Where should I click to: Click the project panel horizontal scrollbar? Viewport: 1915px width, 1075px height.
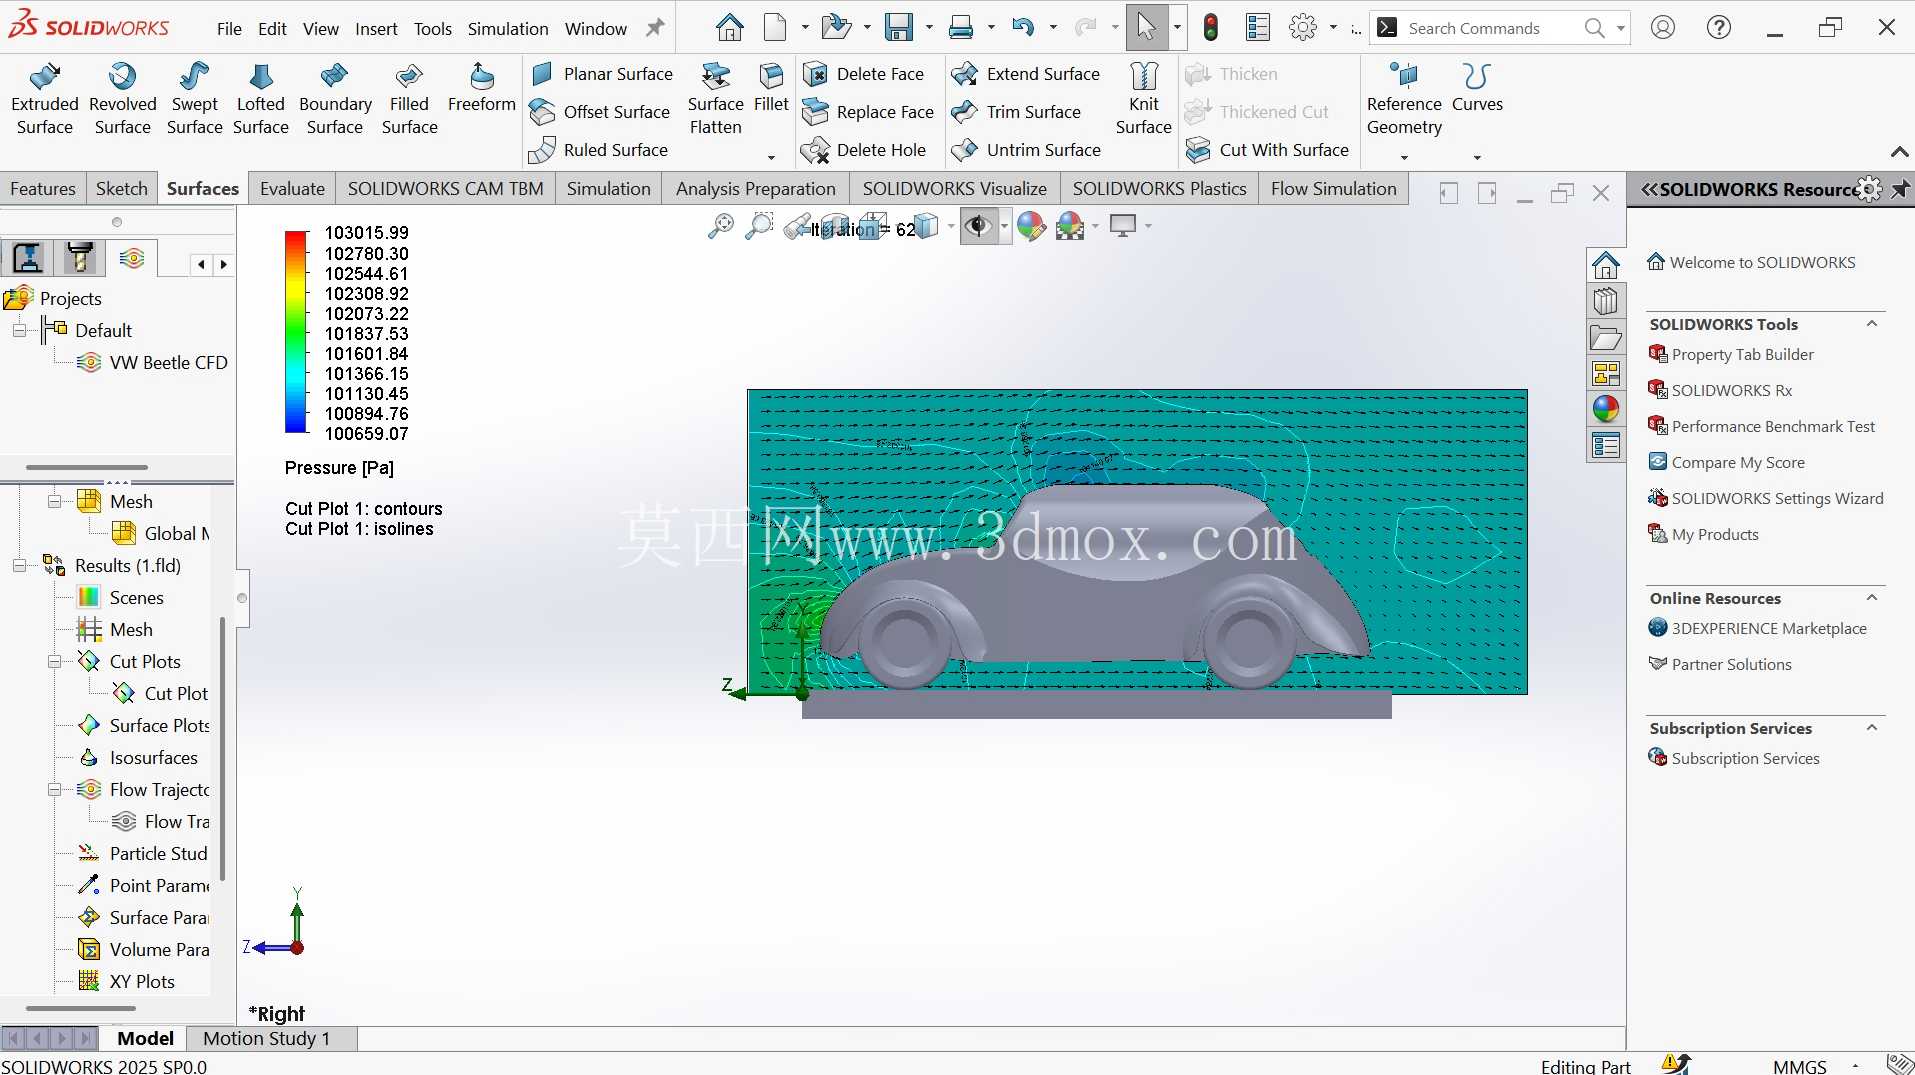pos(86,467)
